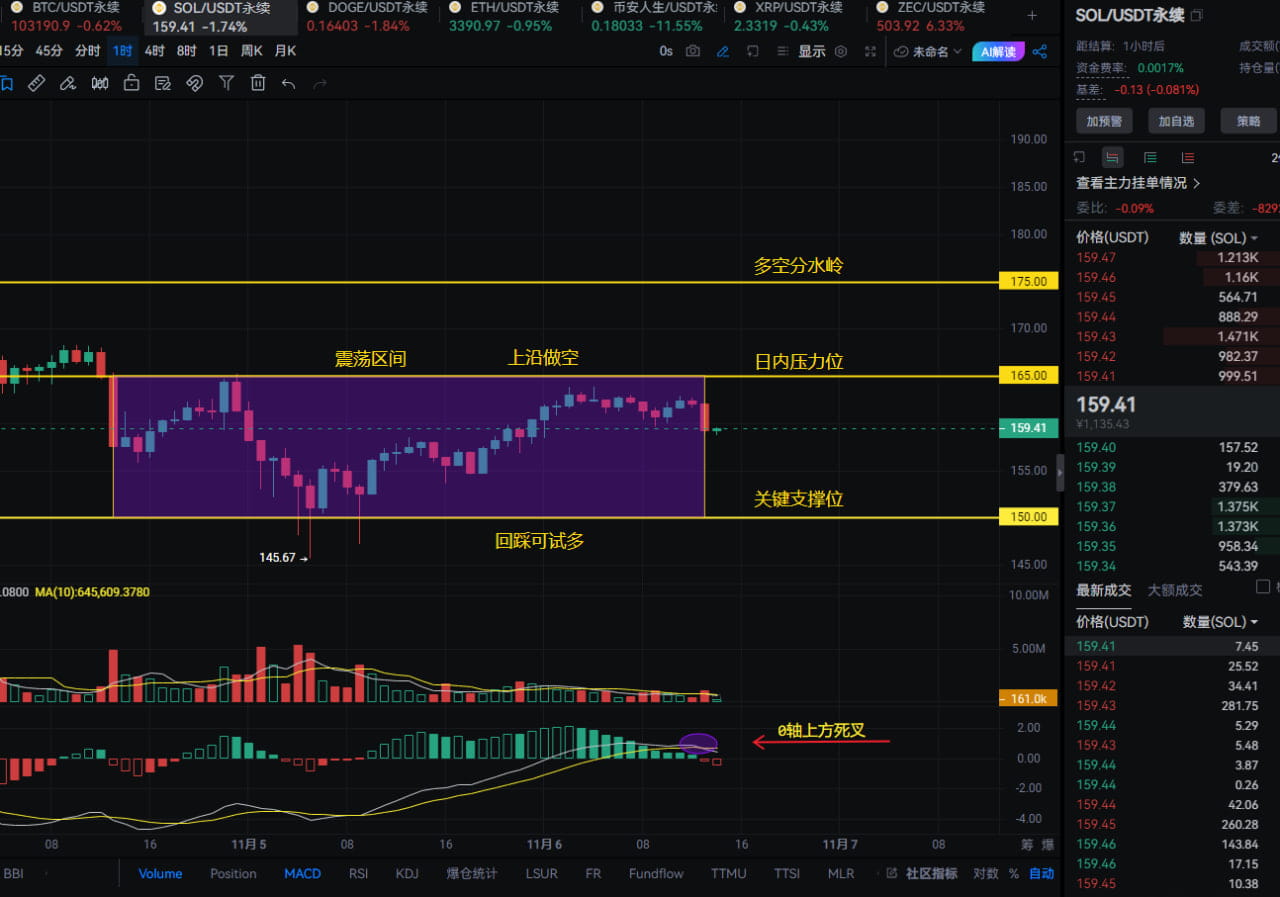Click the 加预警 button
Screen dimensions: 1280x897
point(1104,121)
